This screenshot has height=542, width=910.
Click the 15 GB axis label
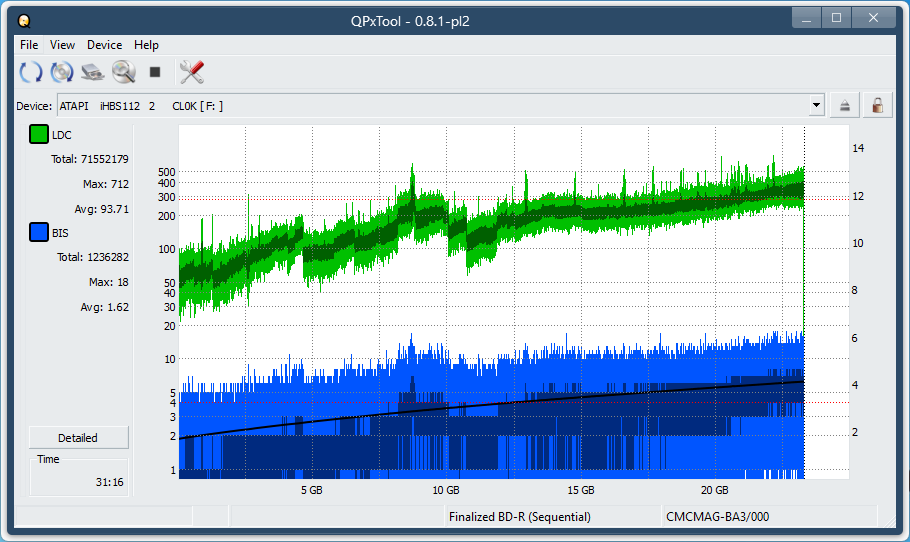[580, 490]
